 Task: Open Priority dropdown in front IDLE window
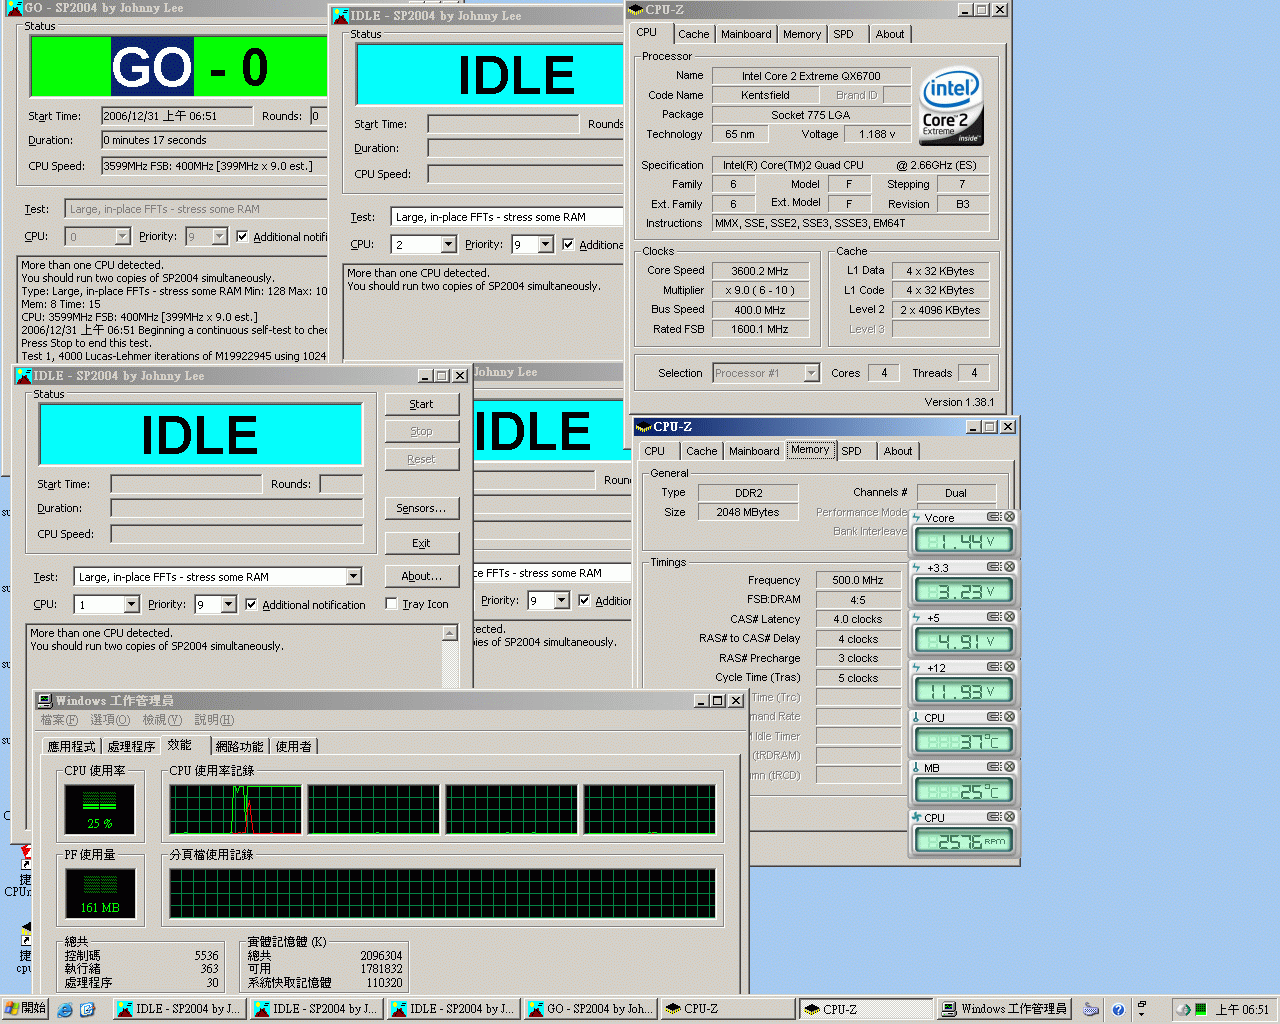pos(228,604)
